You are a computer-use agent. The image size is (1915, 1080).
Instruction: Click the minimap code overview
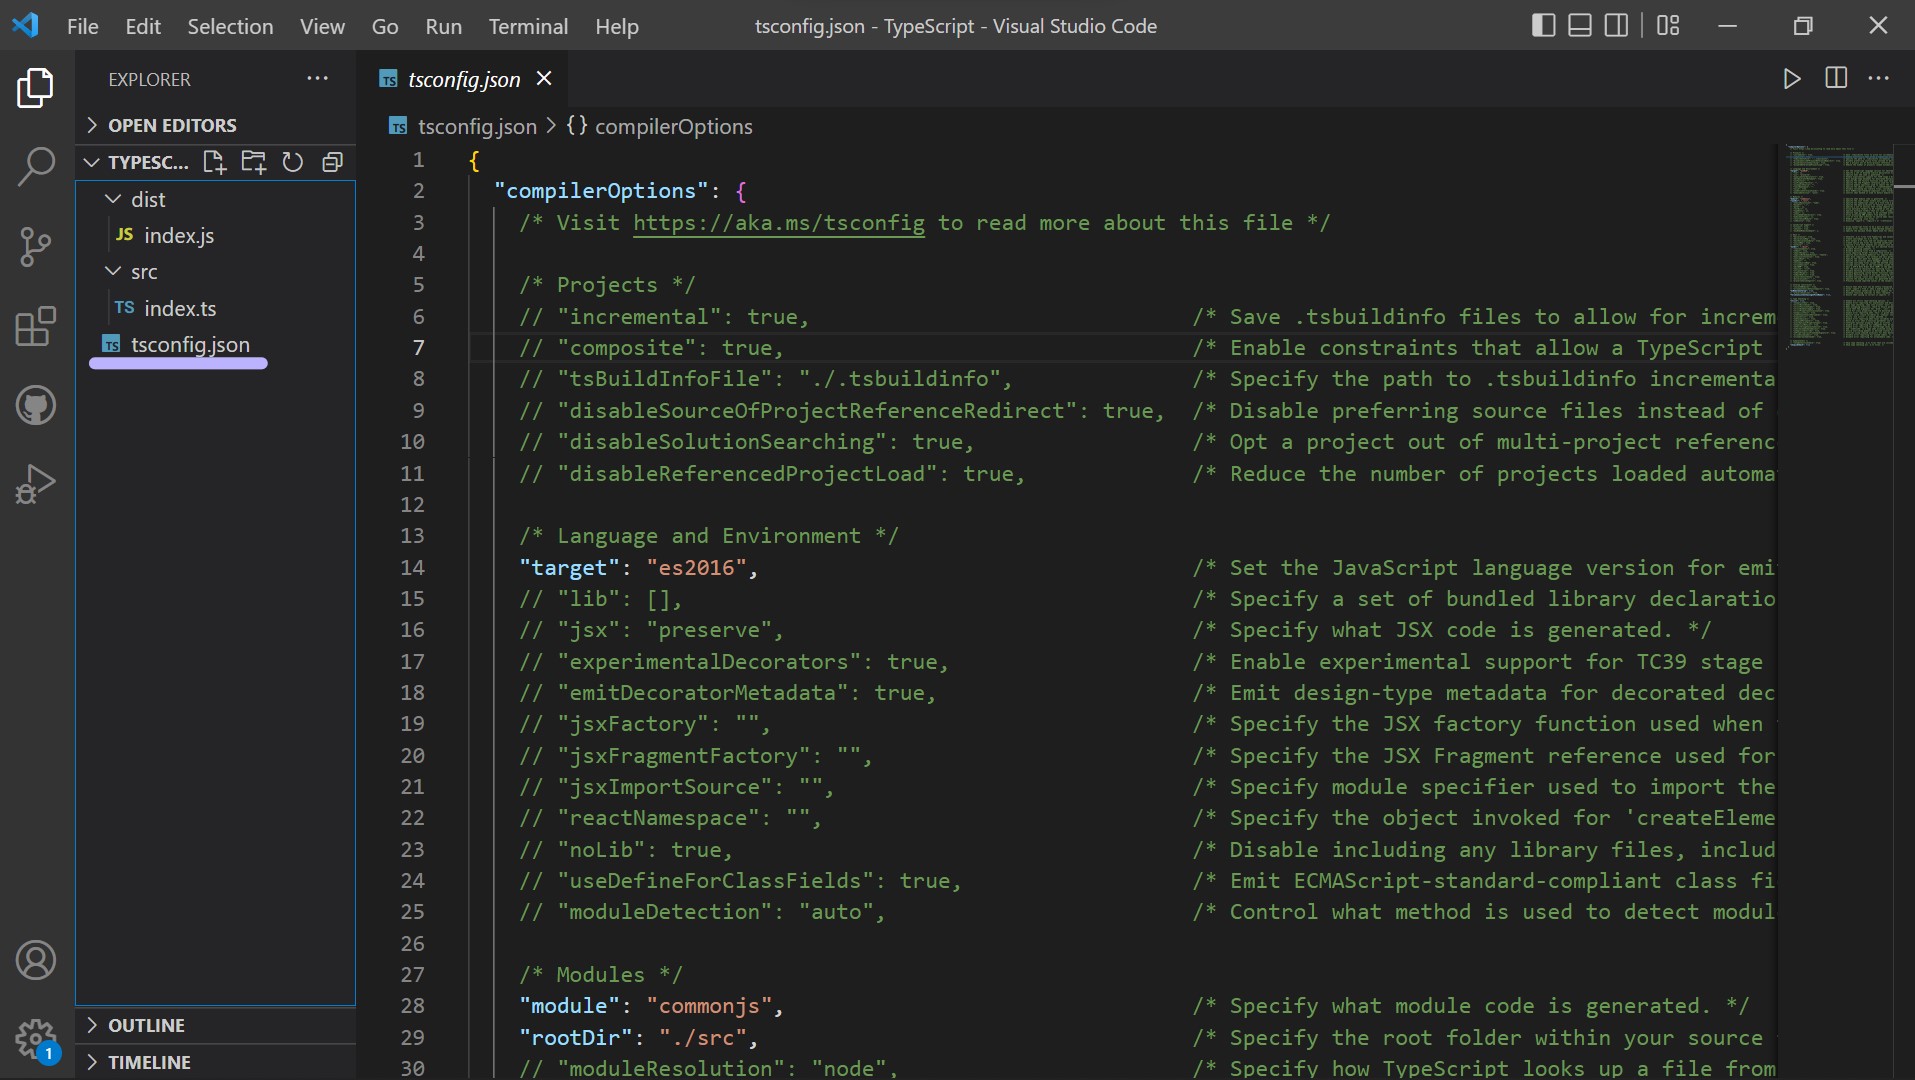click(x=1840, y=245)
